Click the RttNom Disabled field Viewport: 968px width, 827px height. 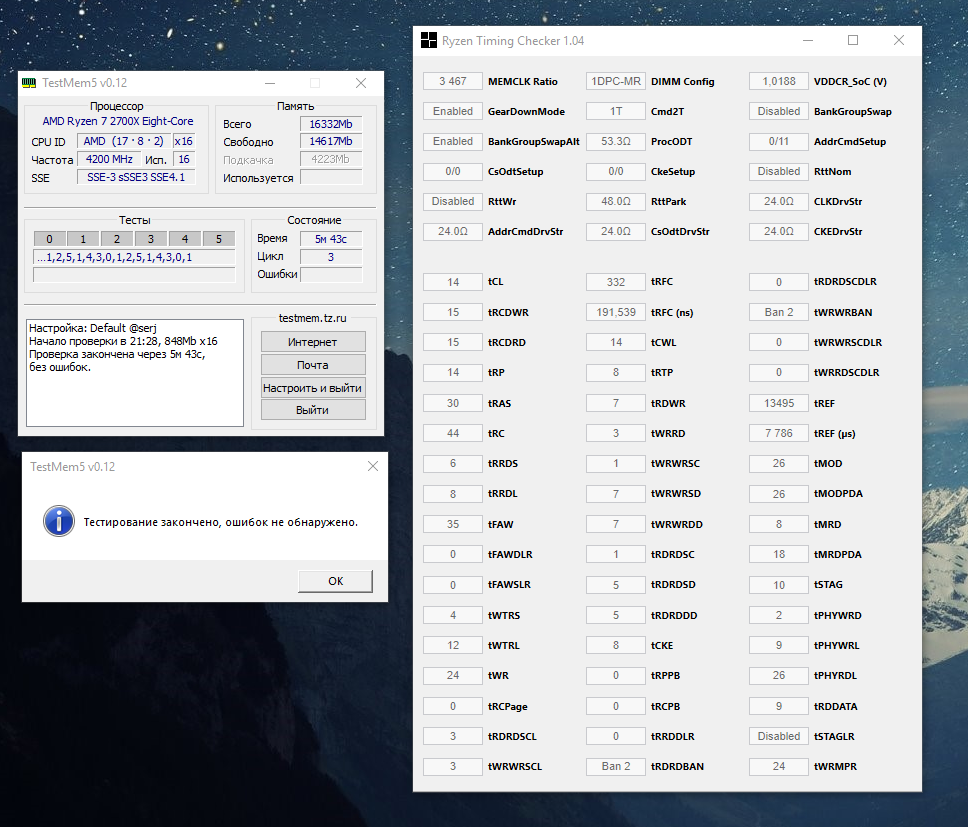click(x=778, y=171)
